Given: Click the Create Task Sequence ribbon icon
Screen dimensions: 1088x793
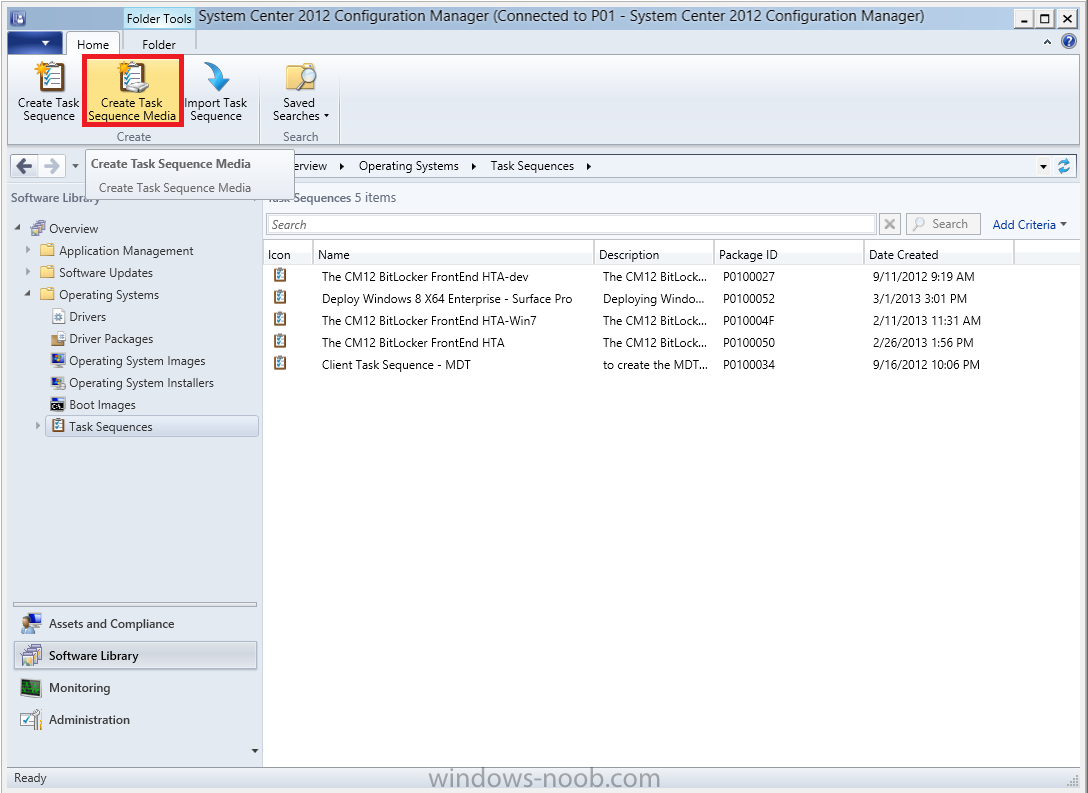Looking at the screenshot, I should [x=49, y=76].
